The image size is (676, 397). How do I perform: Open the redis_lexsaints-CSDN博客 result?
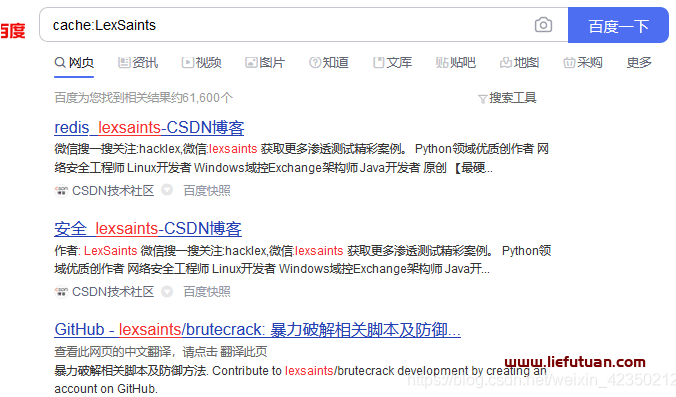tap(149, 128)
